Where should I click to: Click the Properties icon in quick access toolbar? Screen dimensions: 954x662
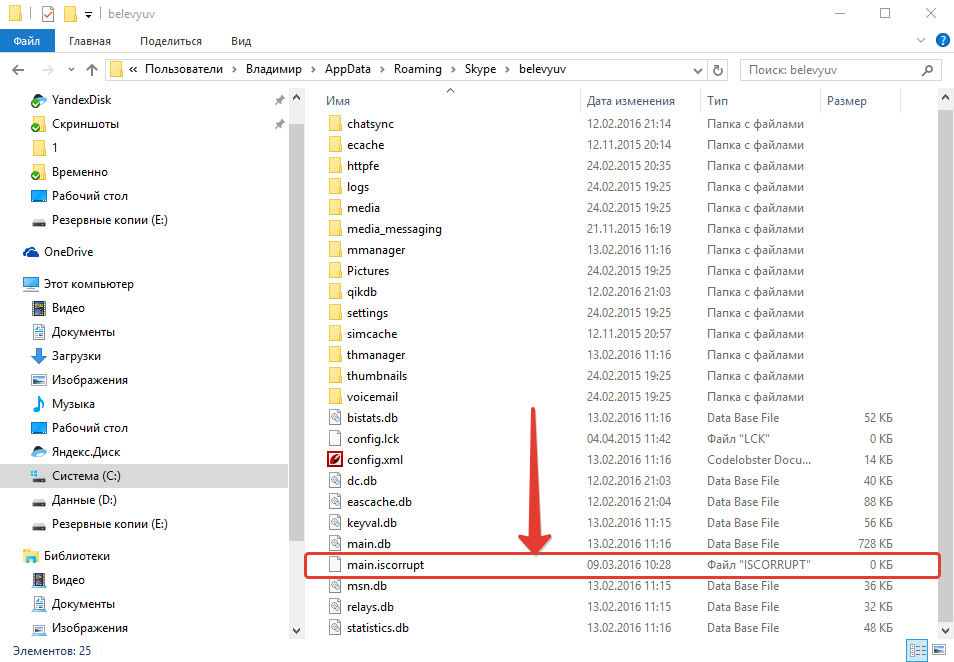(x=47, y=14)
